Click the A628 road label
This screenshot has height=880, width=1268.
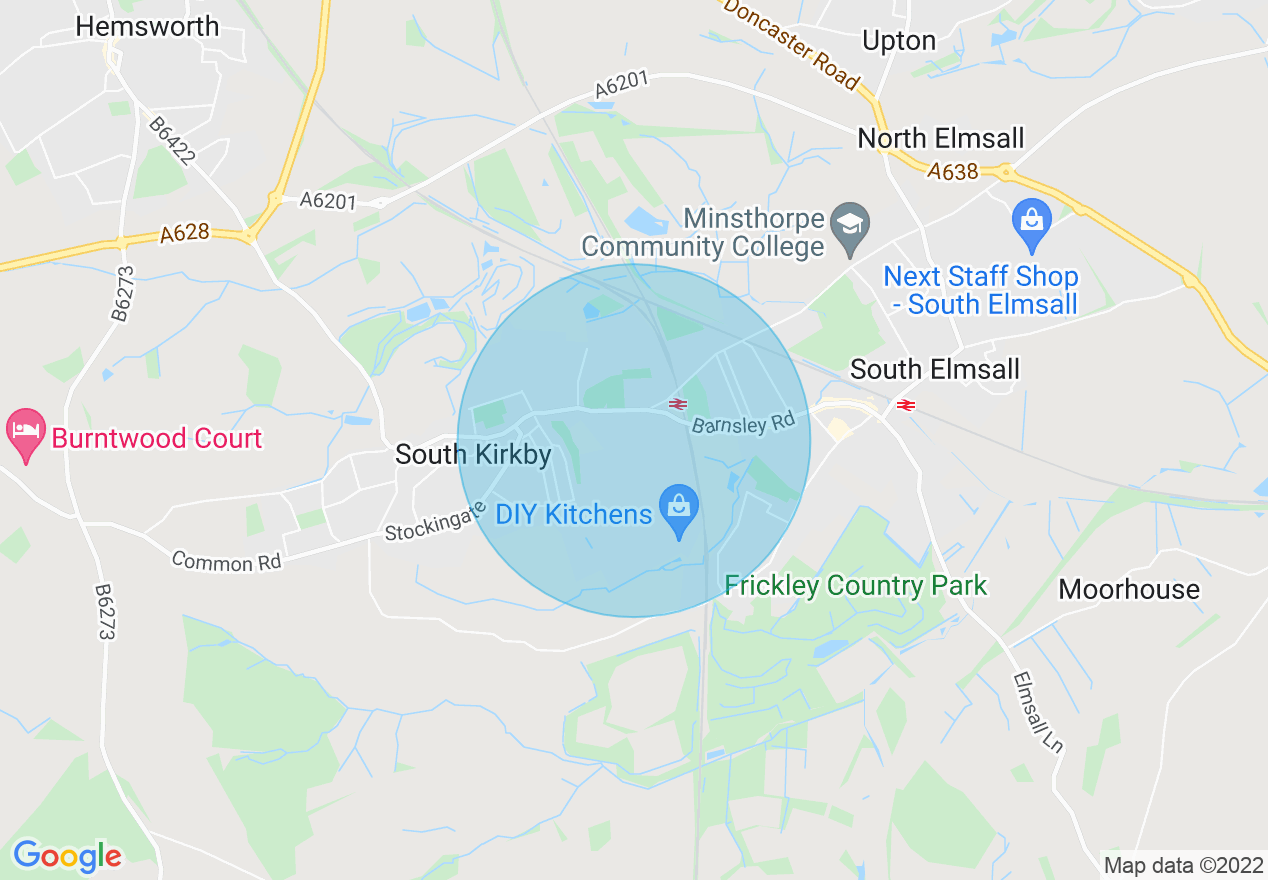(x=185, y=234)
